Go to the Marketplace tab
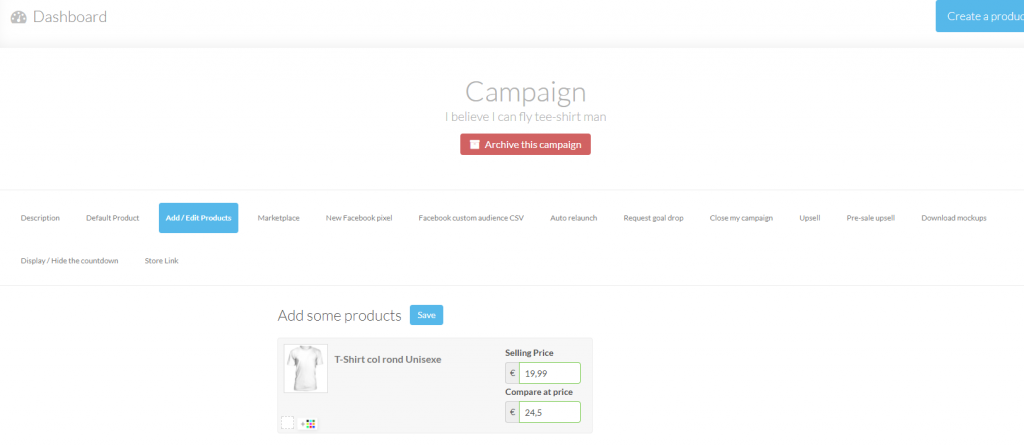 pos(278,218)
